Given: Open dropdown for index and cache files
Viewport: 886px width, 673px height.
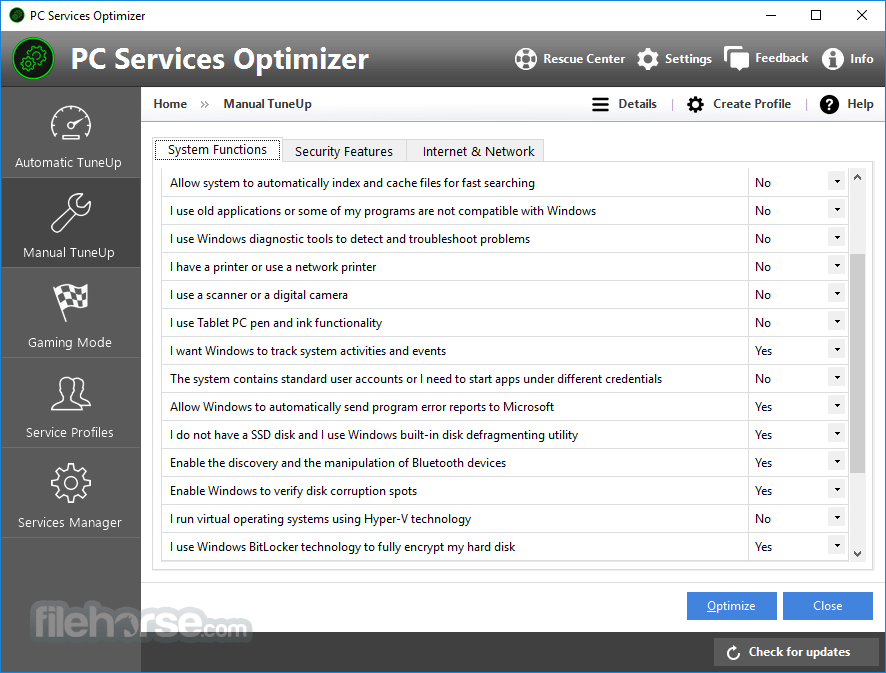Looking at the screenshot, I should coord(837,181).
